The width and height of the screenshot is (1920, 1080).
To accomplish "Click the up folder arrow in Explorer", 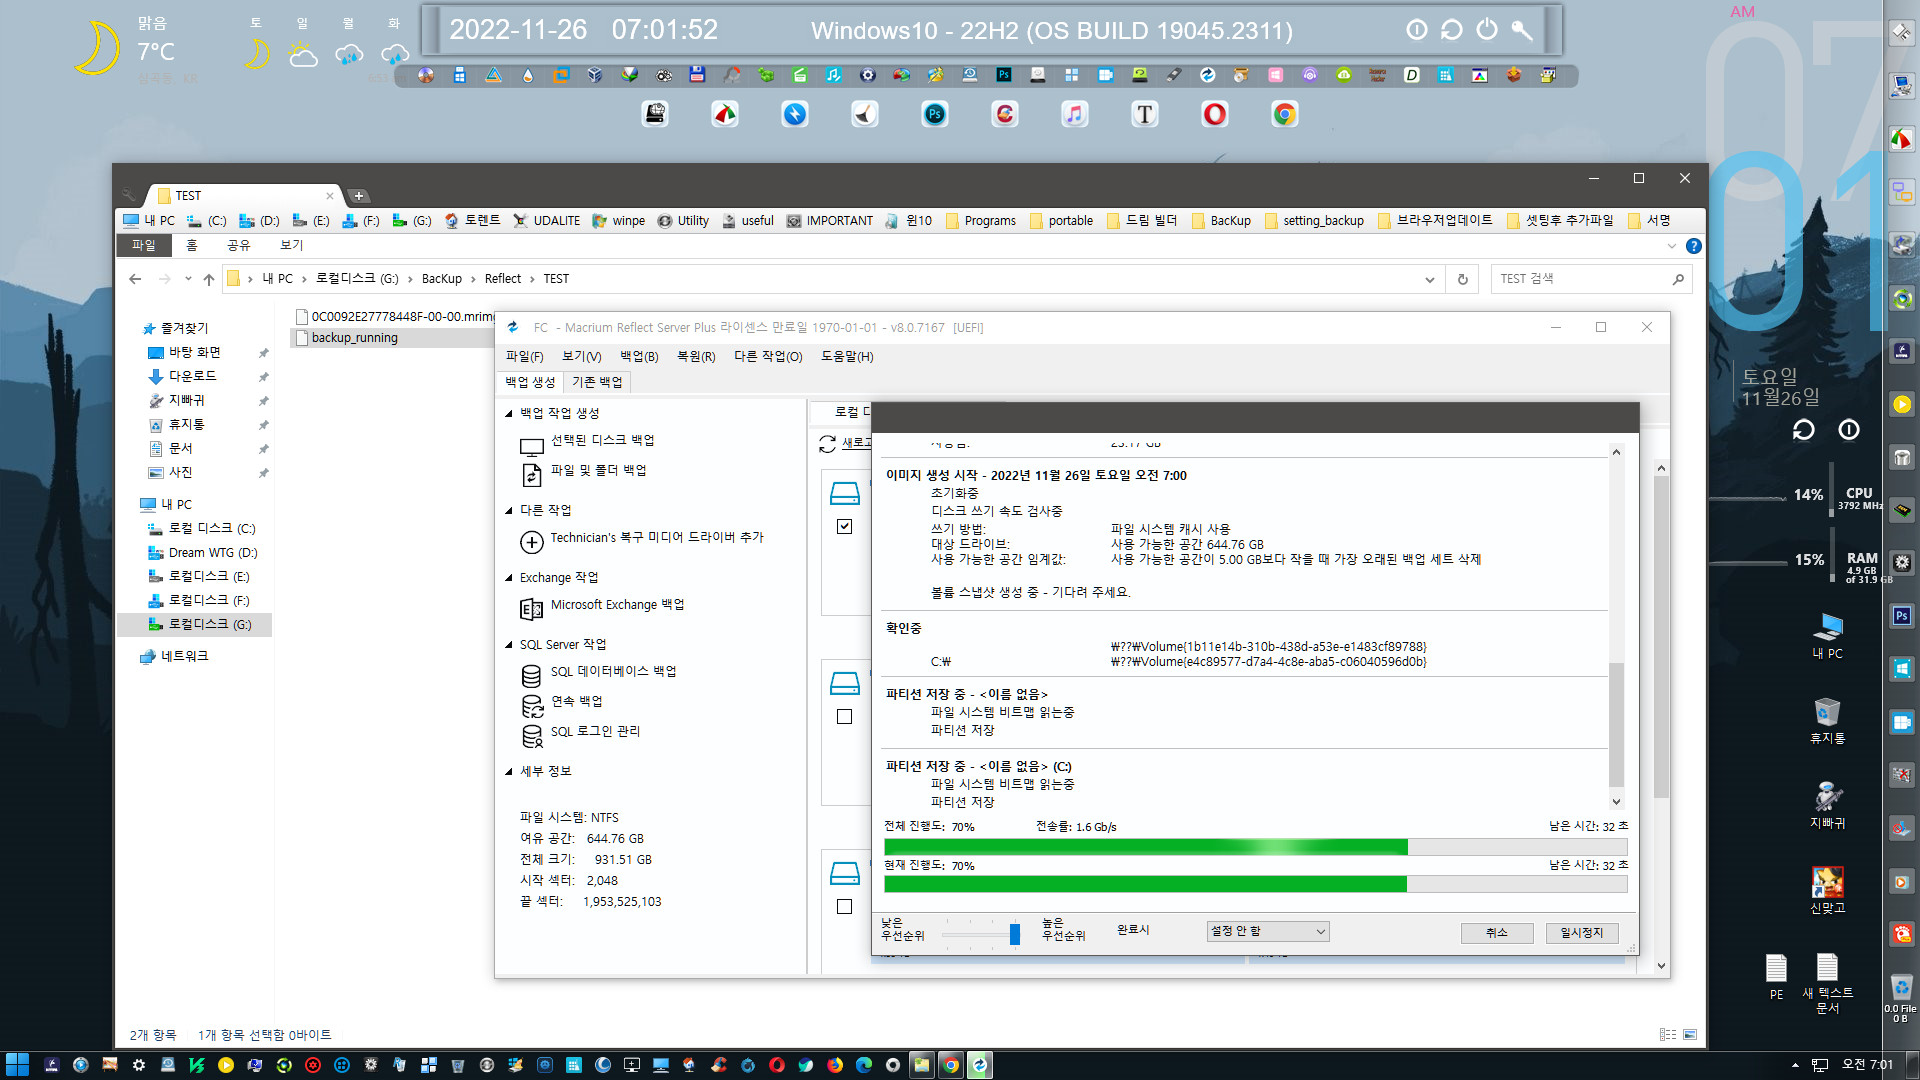I will point(208,279).
